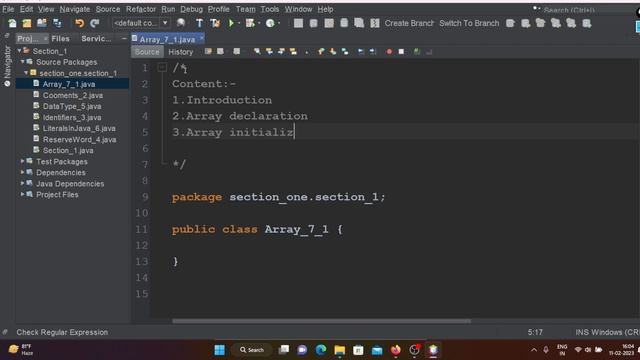Select LiteralsInJava_6.java file
This screenshot has height=360, width=640.
click(x=79, y=128)
